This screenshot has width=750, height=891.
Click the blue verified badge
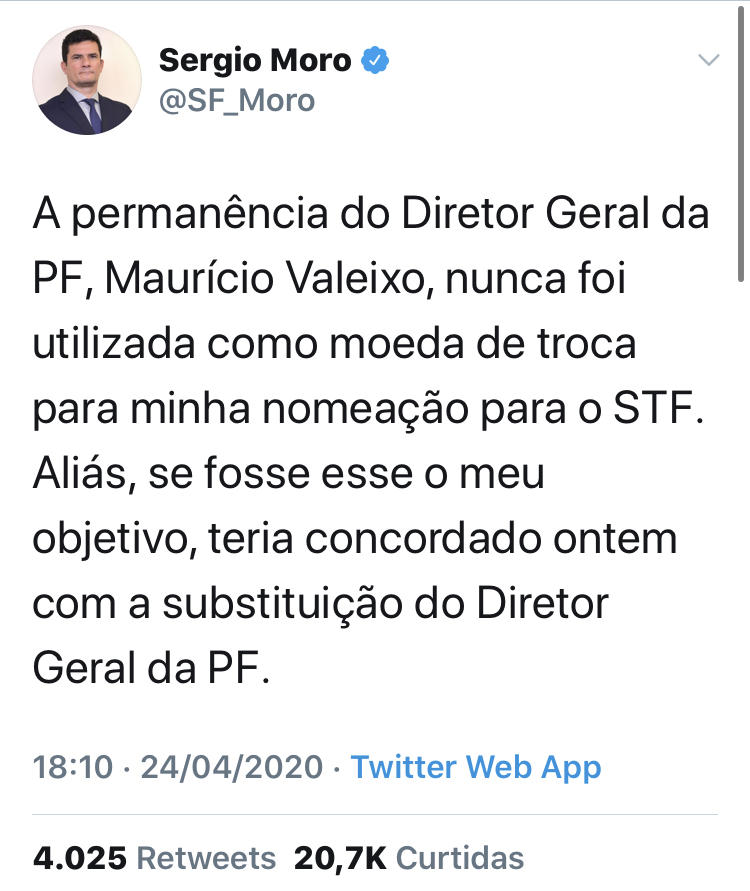[x=375, y=61]
